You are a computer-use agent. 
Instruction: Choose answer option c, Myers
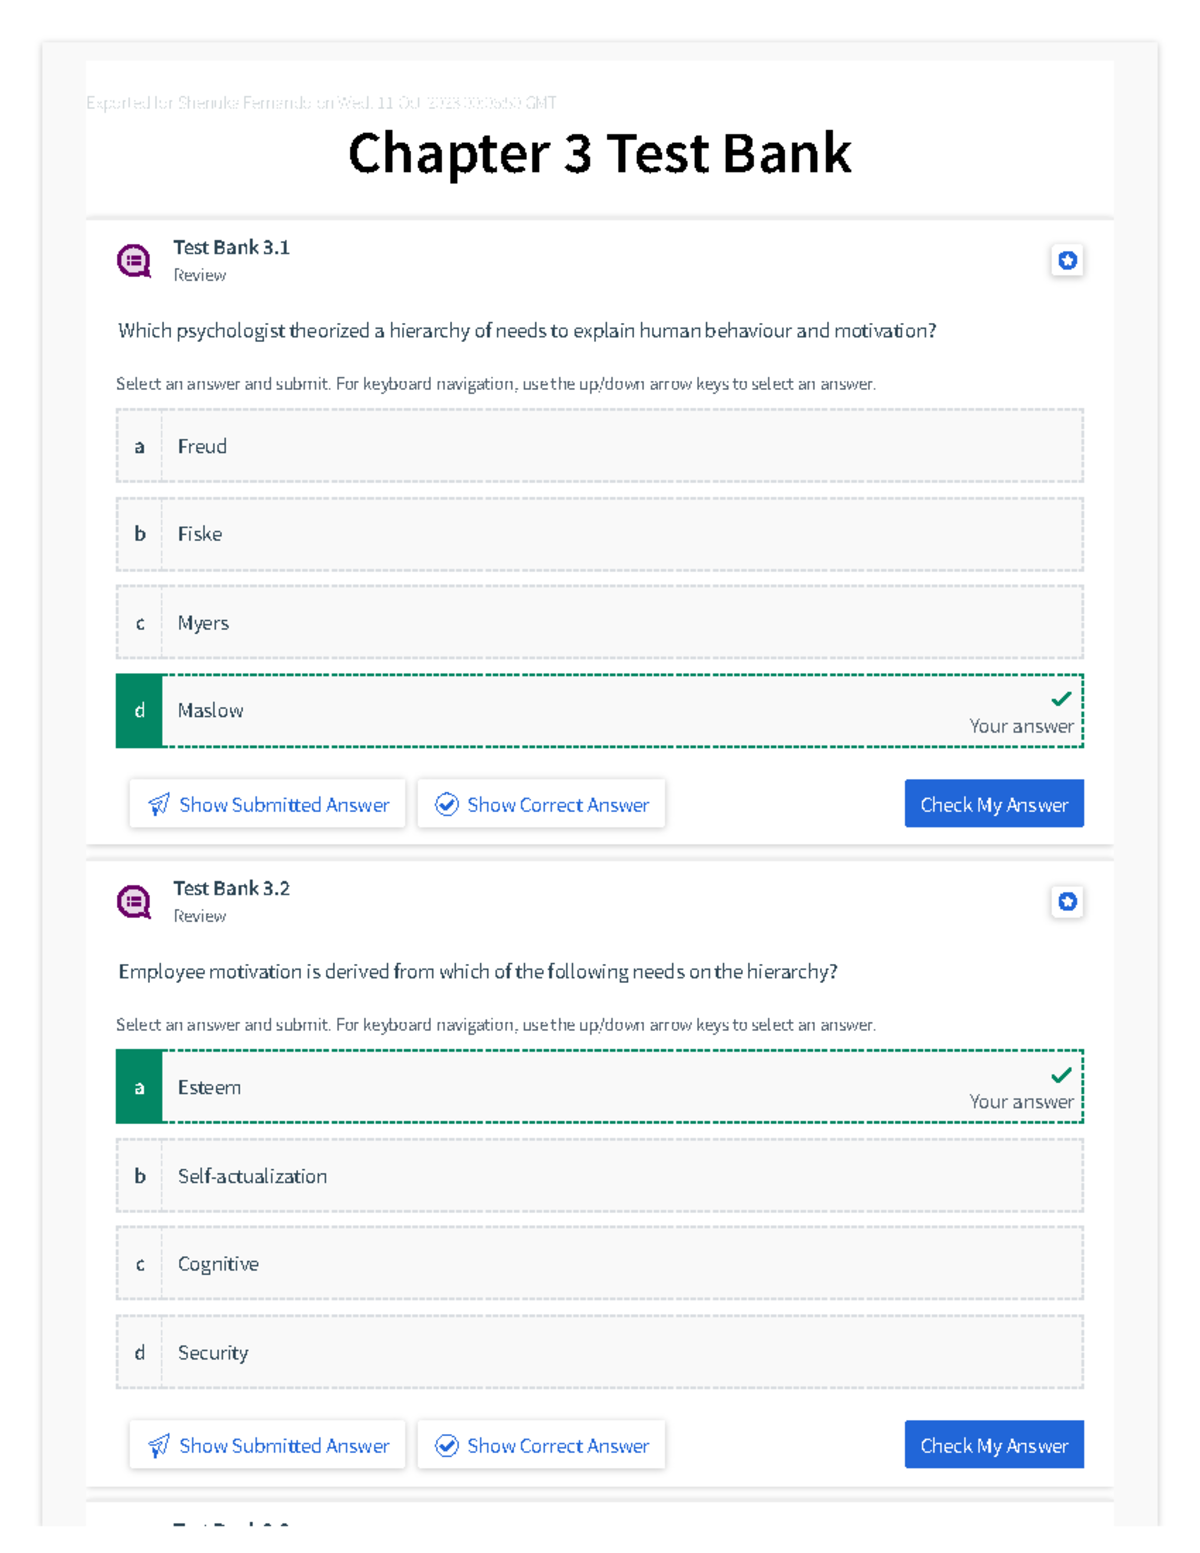(600, 623)
